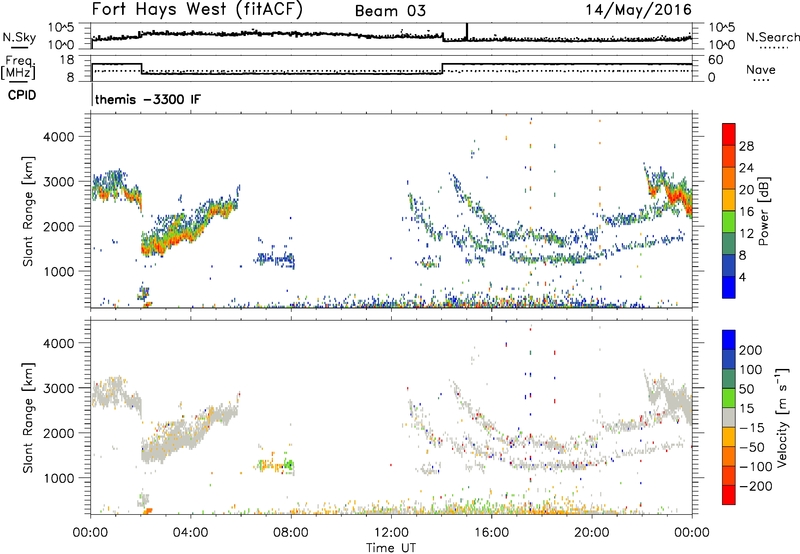800x554 pixels.
Task: Click the date "14/May/2016"
Action: click(638, 10)
